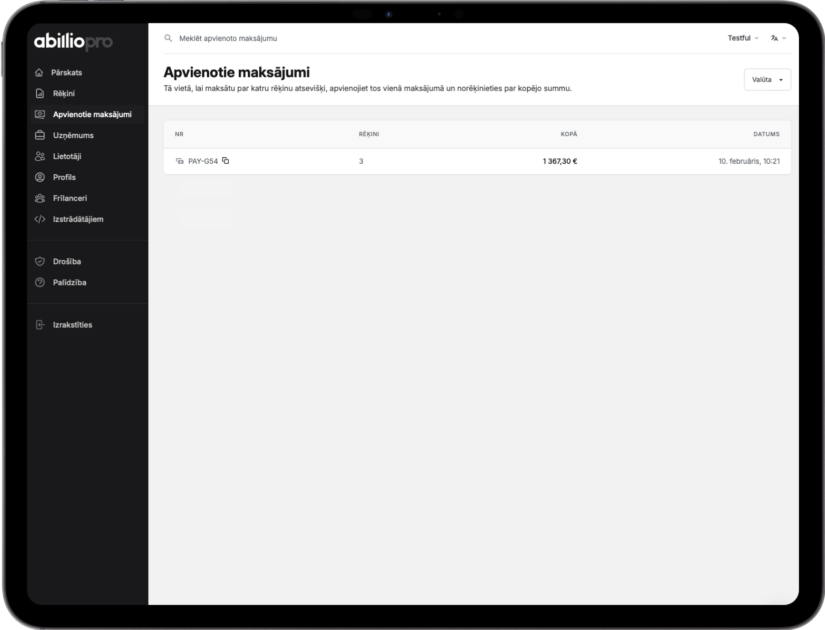
Task: Click the Pārskats home icon
Action: pyautogui.click(x=39, y=73)
